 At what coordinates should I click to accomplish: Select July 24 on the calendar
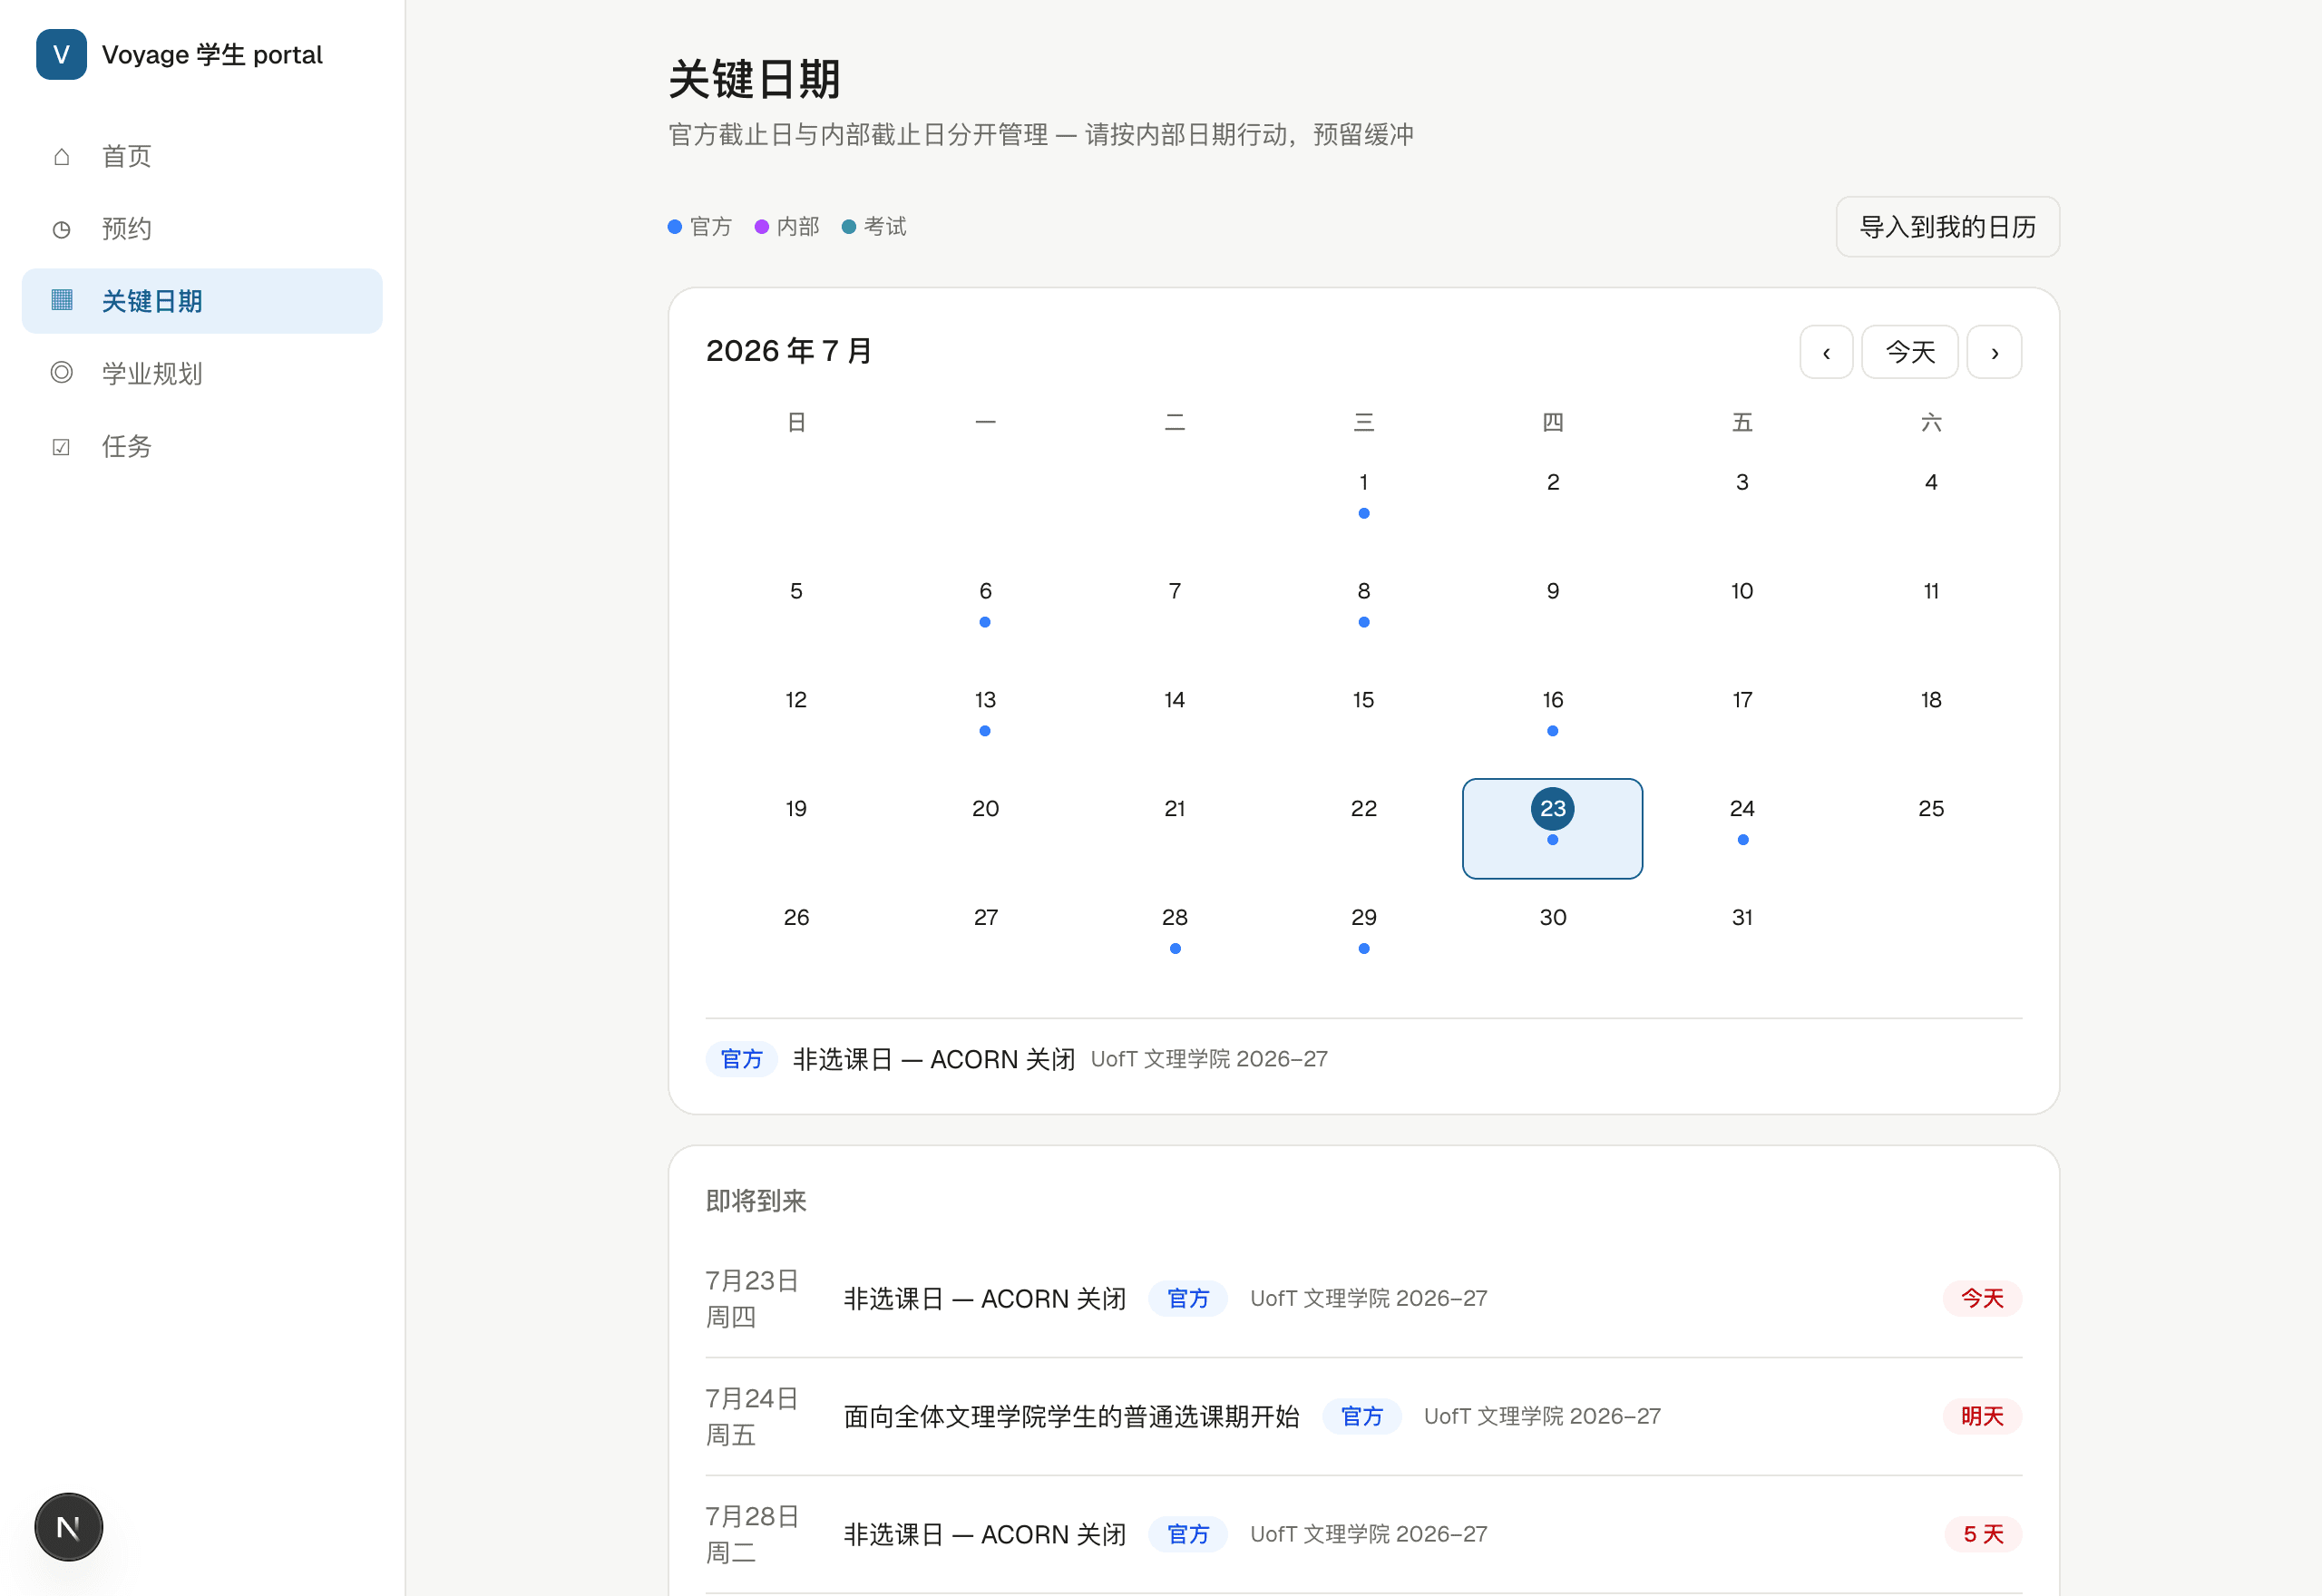click(1741, 828)
